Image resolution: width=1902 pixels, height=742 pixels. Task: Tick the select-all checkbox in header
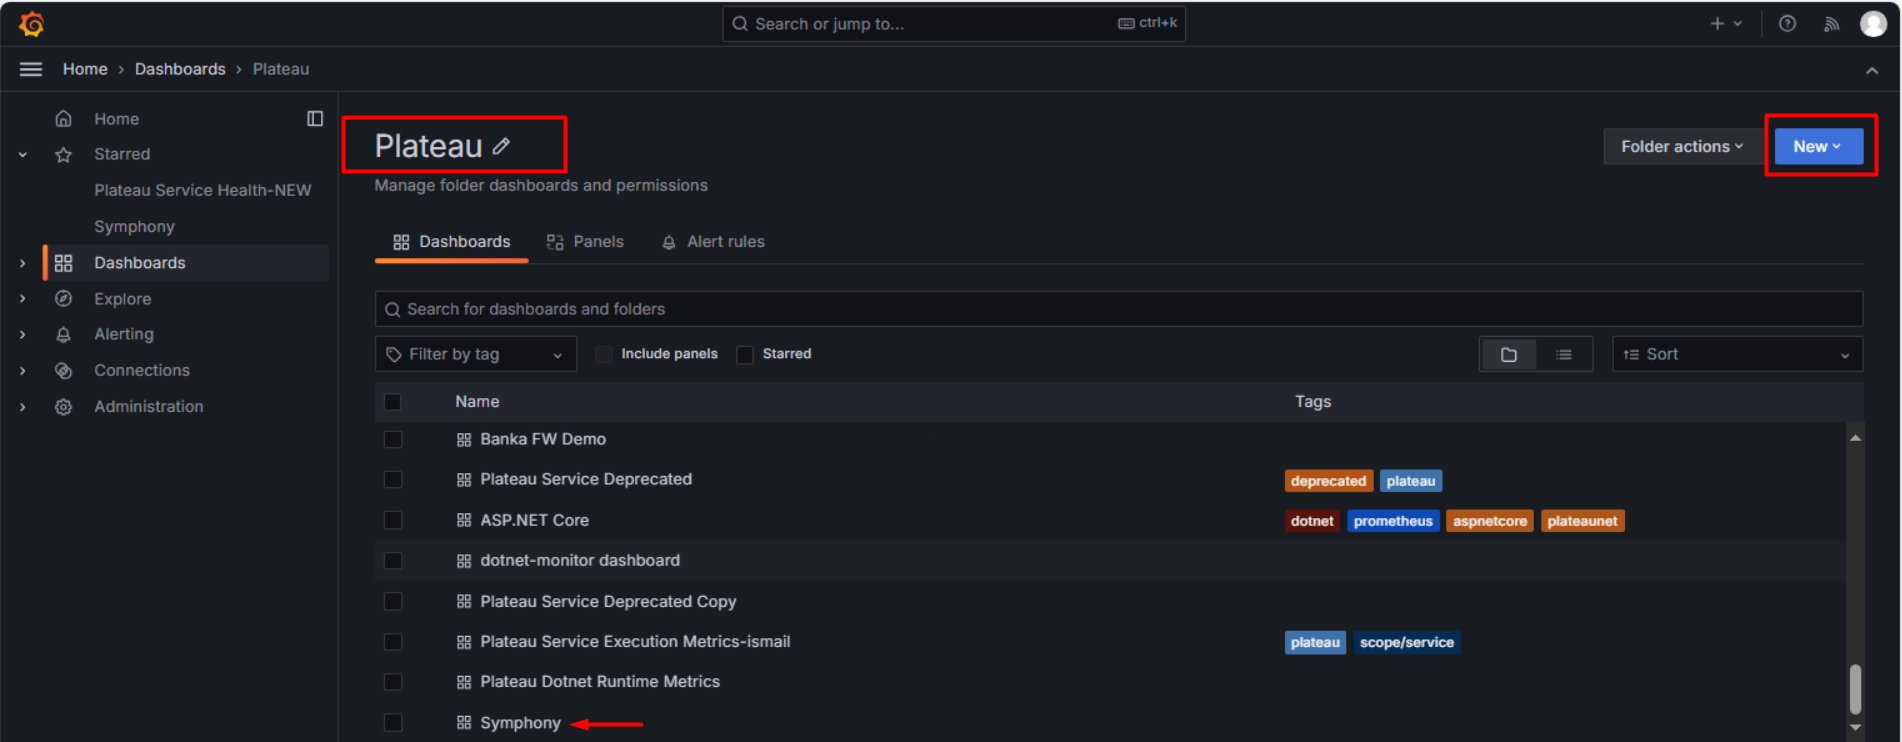click(393, 402)
